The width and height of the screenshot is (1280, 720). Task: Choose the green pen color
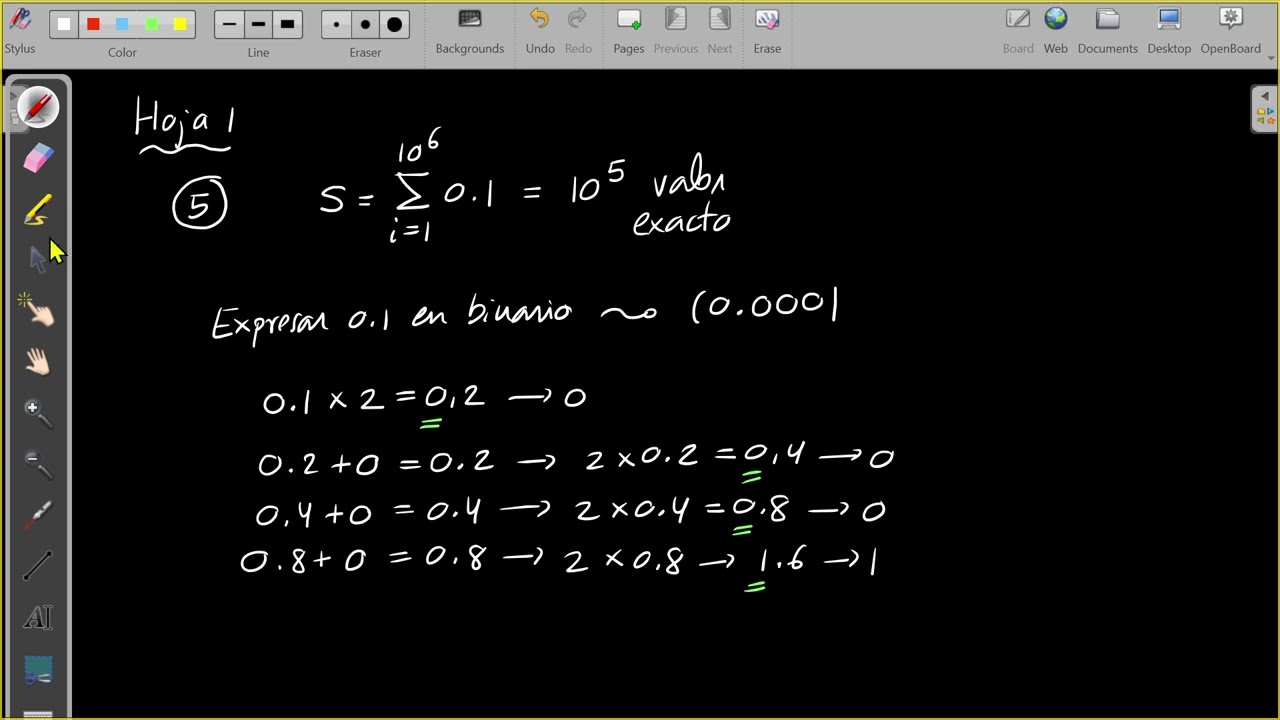(x=151, y=24)
